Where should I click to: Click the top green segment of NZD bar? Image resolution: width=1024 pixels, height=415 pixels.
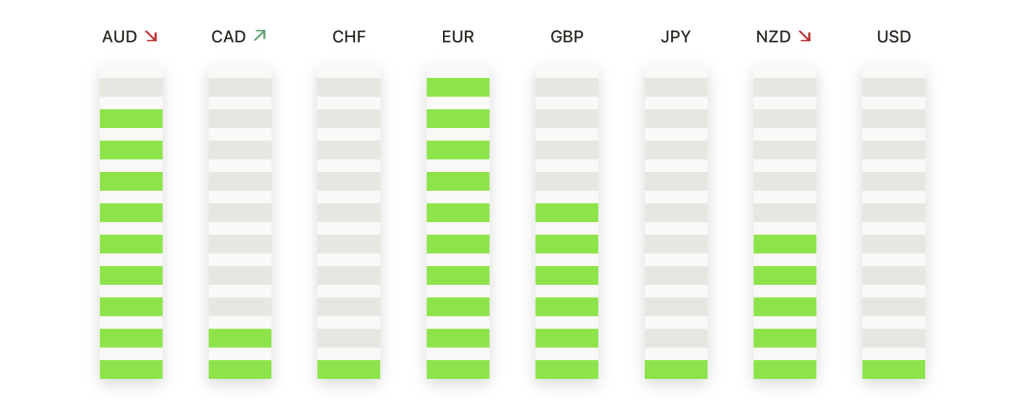point(785,244)
